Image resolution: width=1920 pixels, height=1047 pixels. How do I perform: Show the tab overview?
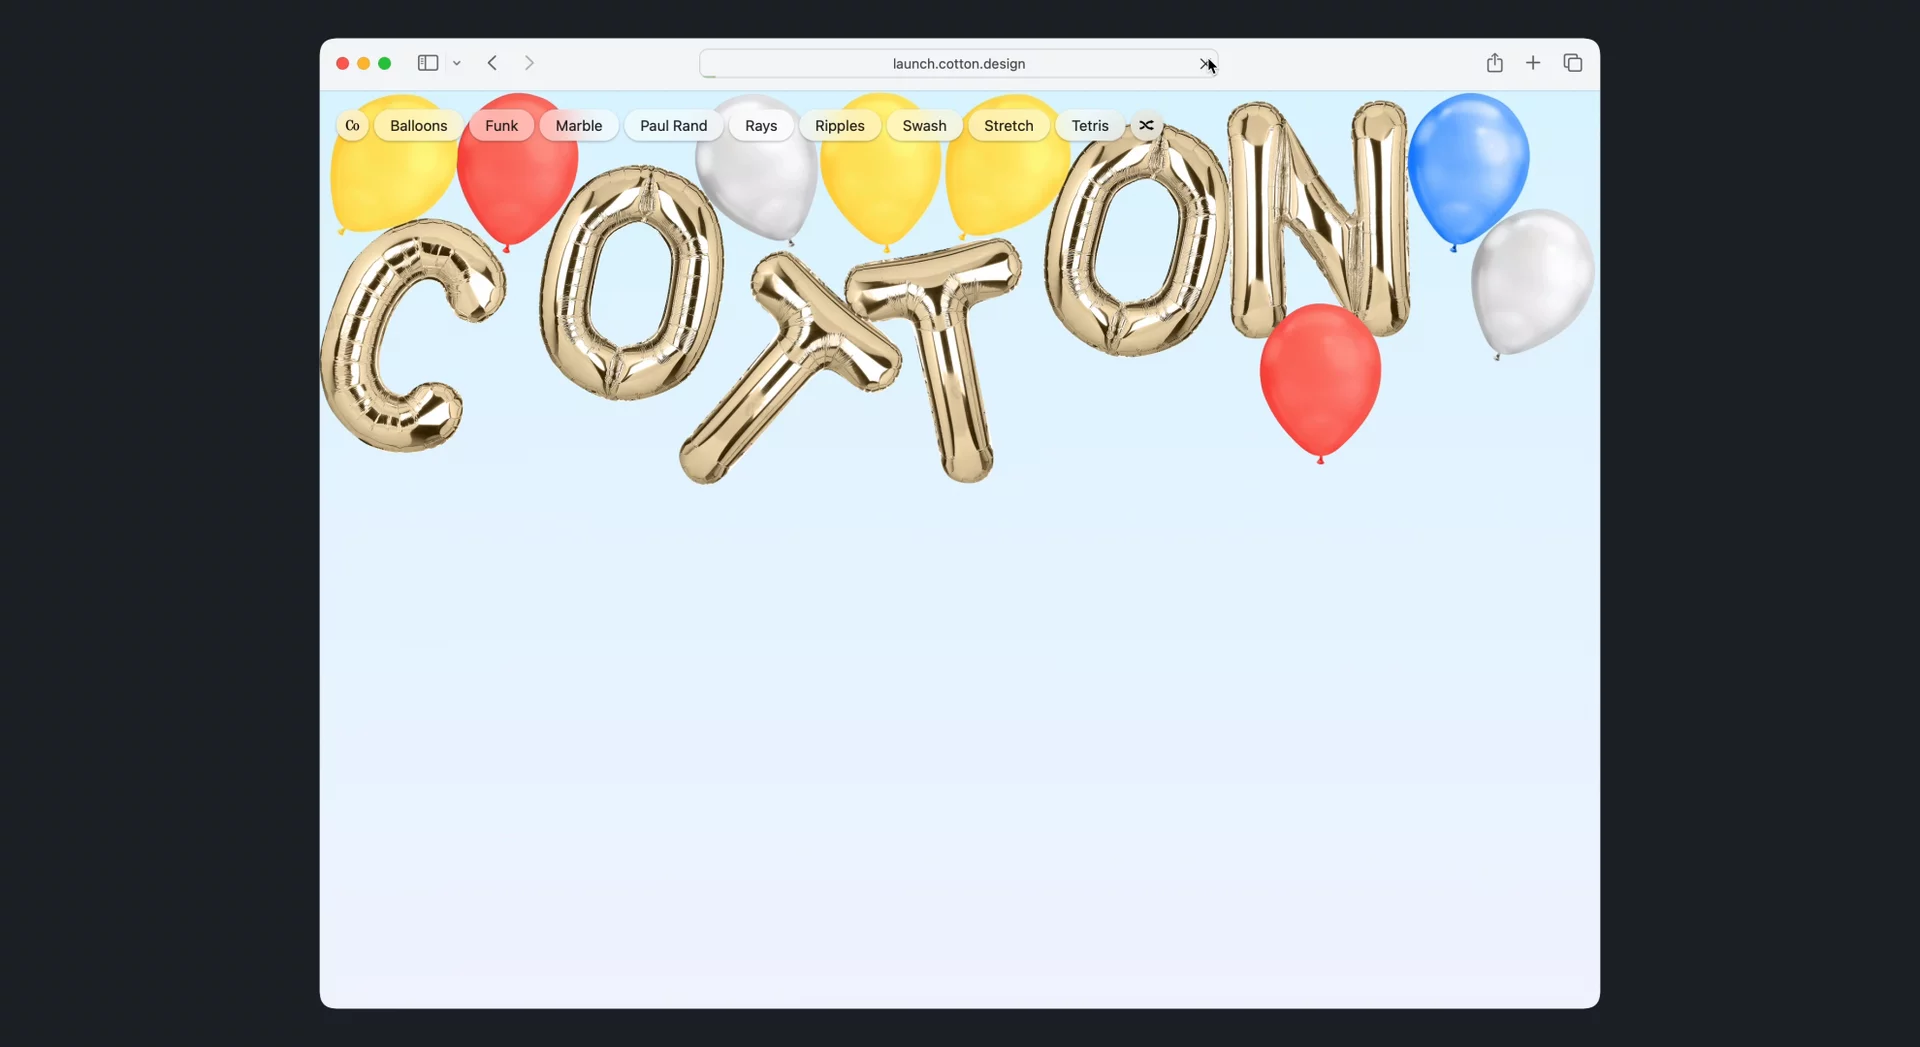pyautogui.click(x=1572, y=63)
